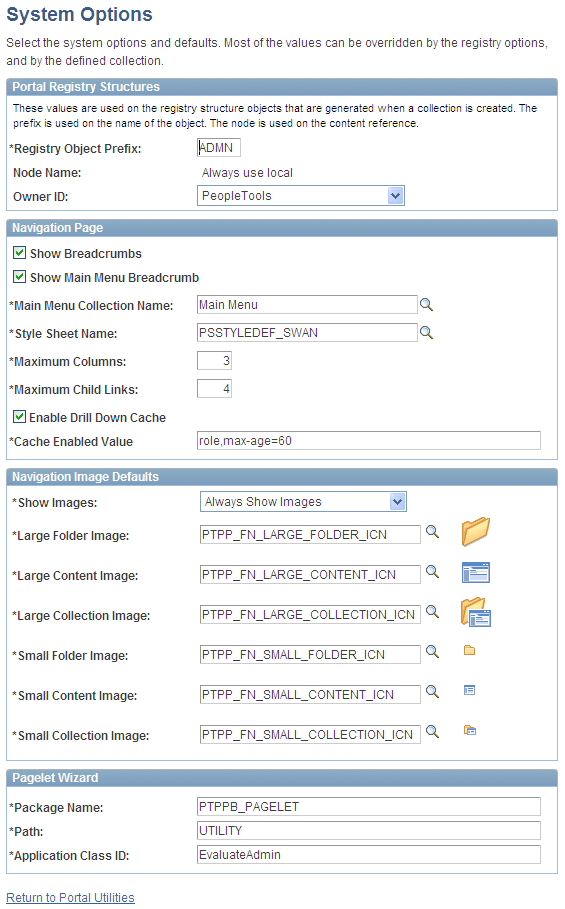Click the Large Collection Image field

pos(310,615)
